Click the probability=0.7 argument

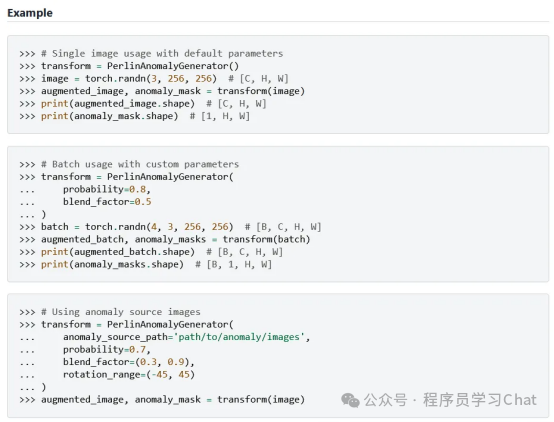point(107,350)
